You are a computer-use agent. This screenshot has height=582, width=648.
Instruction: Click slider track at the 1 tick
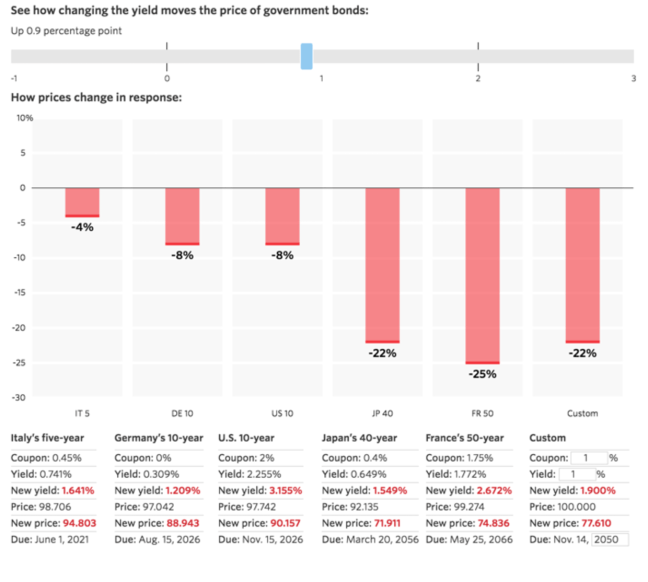click(x=323, y=56)
